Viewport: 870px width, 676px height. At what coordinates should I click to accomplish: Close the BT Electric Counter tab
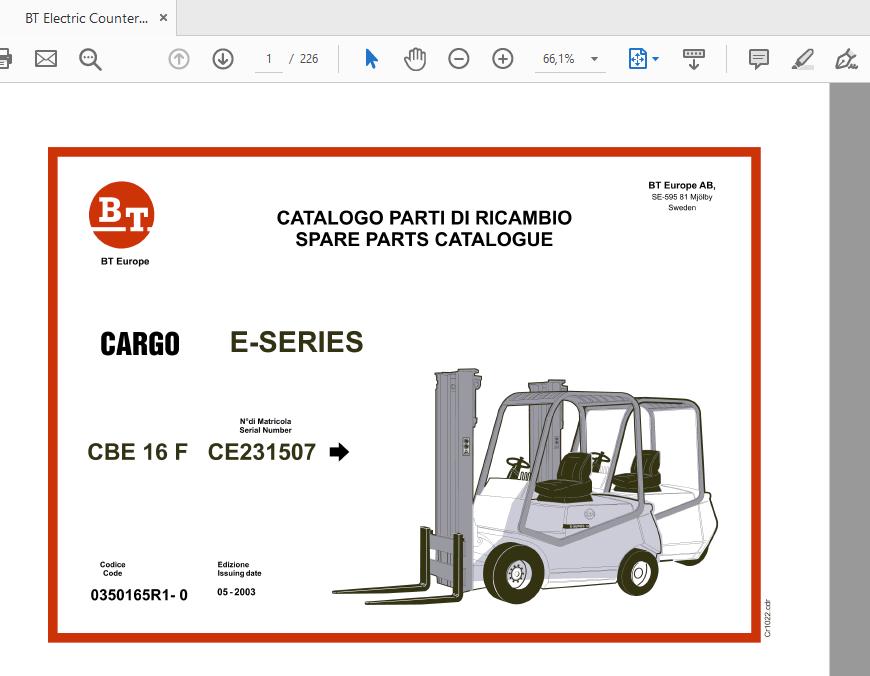(x=164, y=18)
